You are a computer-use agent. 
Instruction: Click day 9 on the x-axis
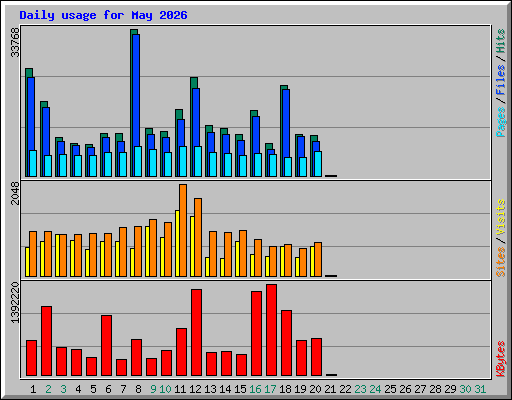[x=153, y=389]
